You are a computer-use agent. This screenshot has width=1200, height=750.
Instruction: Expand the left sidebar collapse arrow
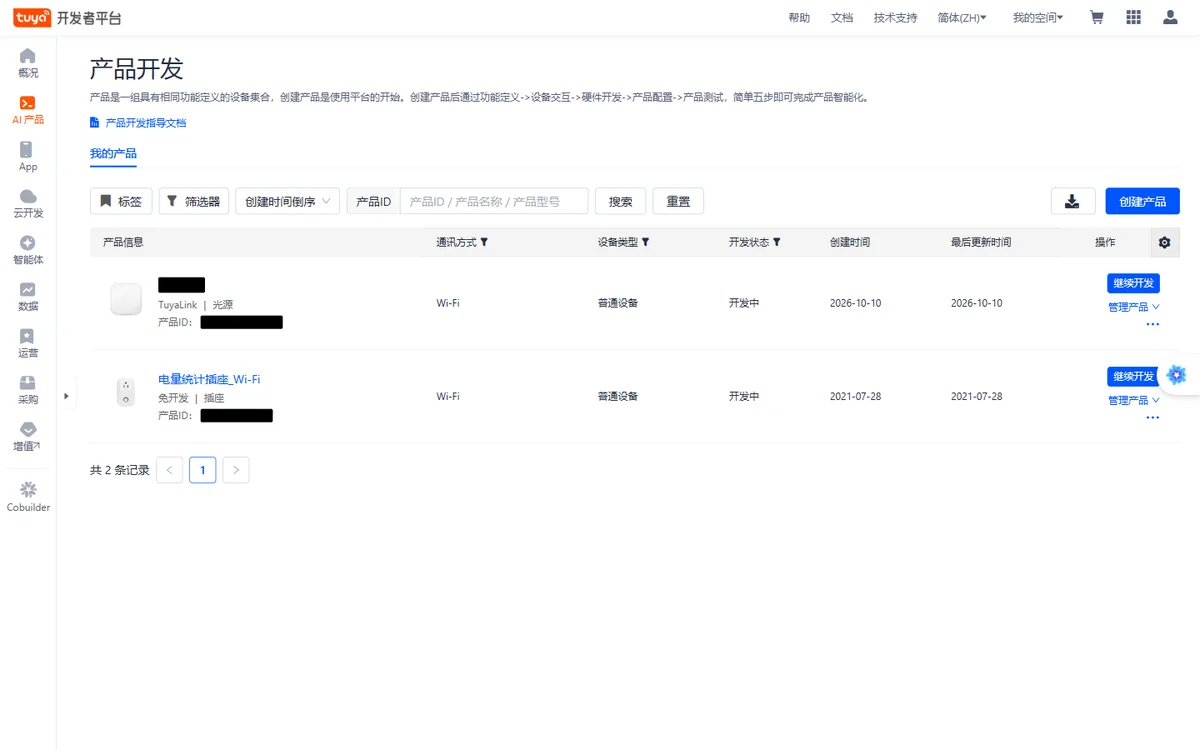coord(66,396)
